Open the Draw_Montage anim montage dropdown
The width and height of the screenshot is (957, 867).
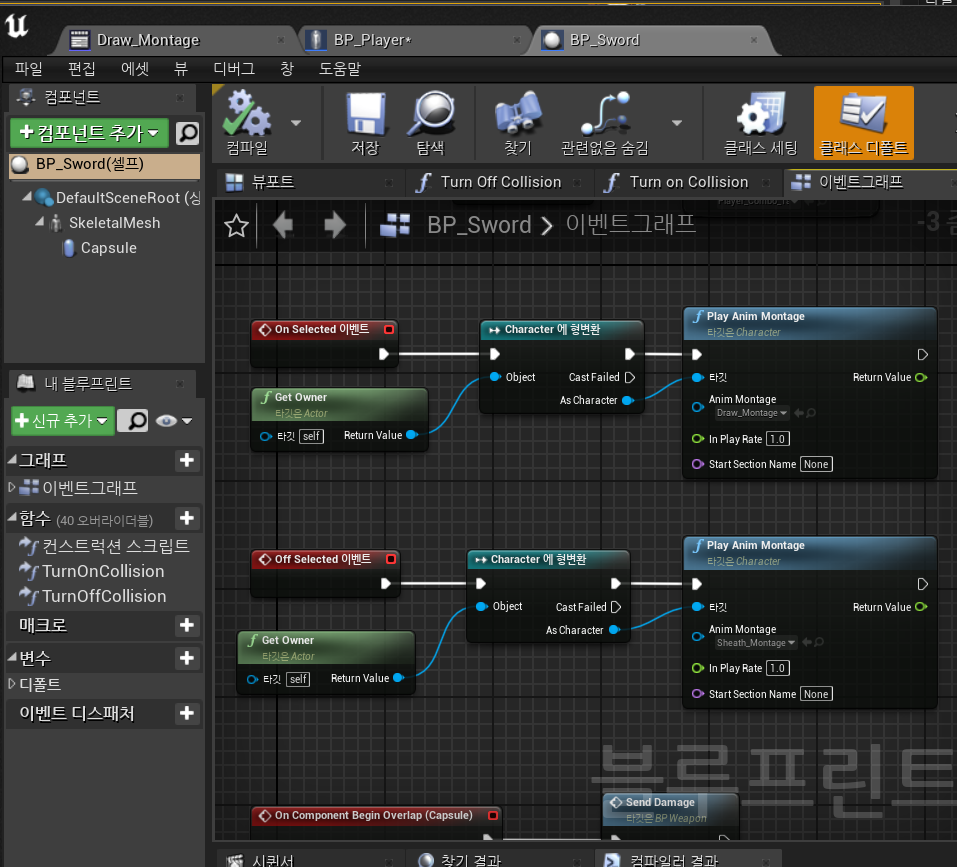[x=752, y=413]
